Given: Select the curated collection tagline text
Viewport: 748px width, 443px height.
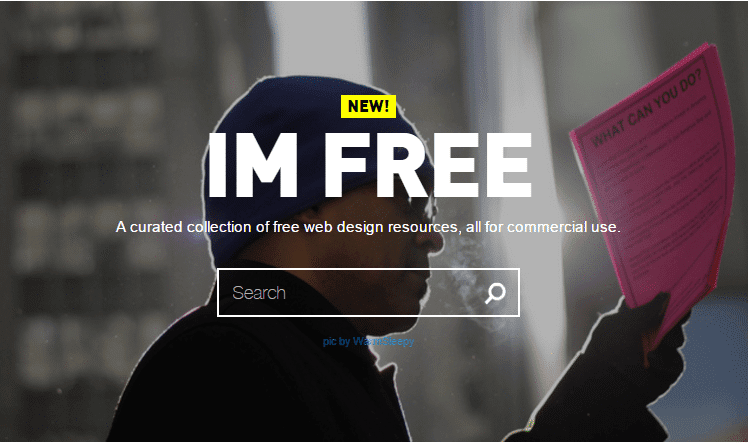Looking at the screenshot, I should click(368, 227).
